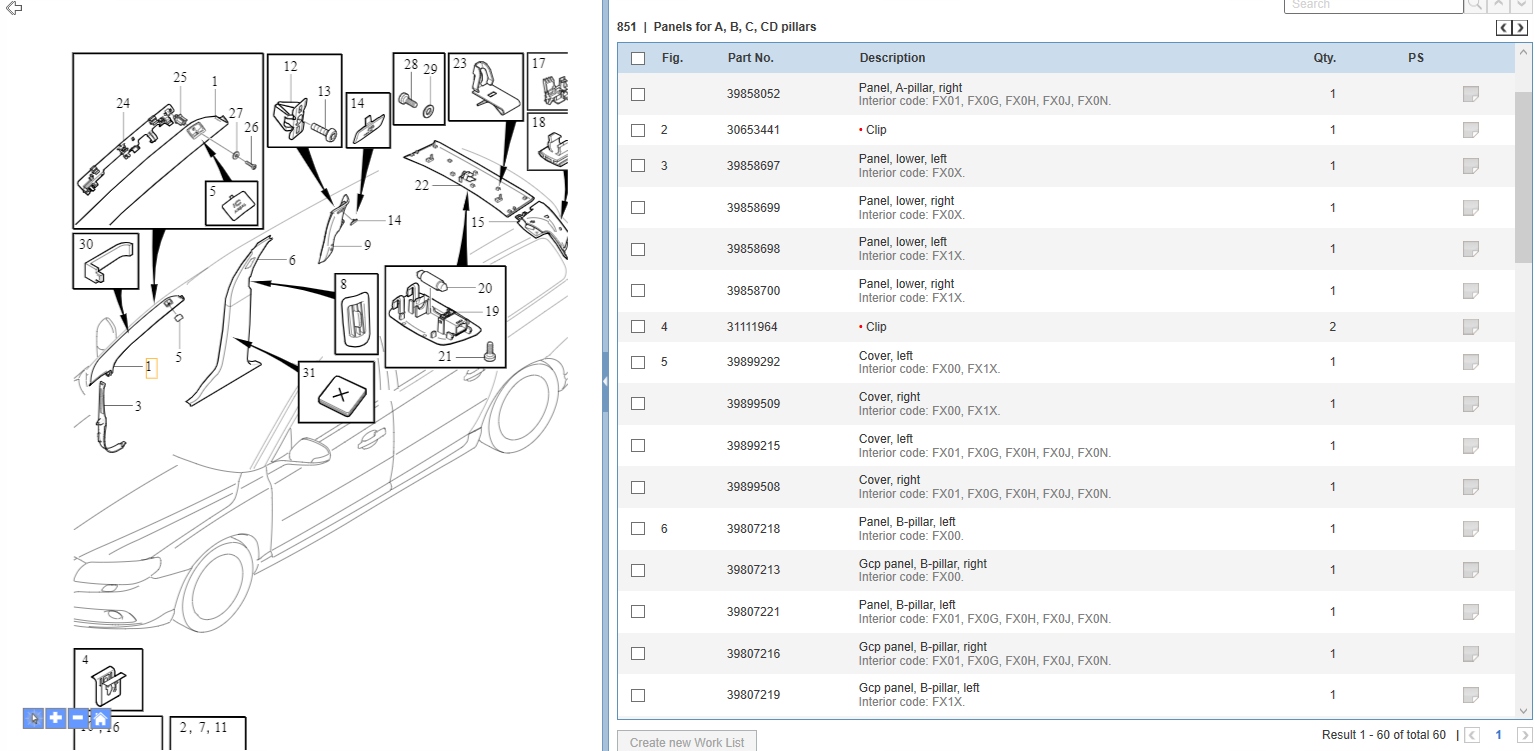1535x751 pixels.
Task: Open note icon for part 39807216
Action: [1470, 654]
